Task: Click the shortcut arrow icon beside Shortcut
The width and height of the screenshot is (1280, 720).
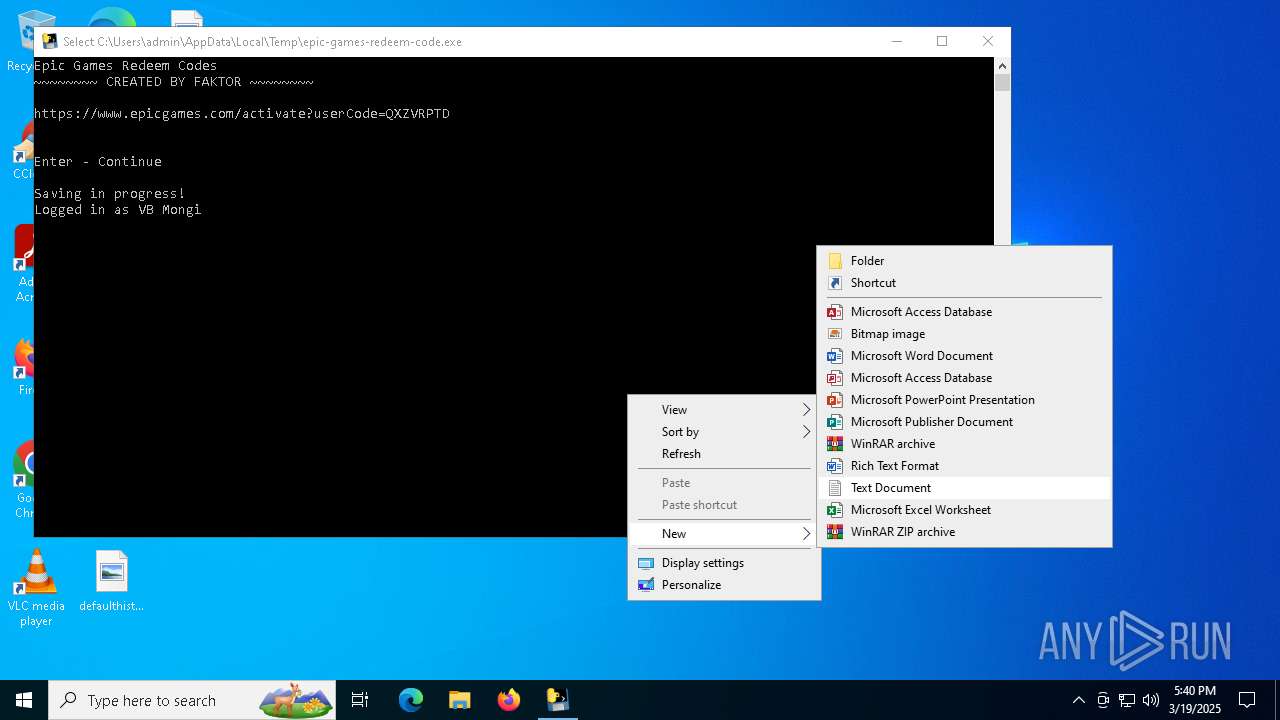Action: tap(835, 283)
